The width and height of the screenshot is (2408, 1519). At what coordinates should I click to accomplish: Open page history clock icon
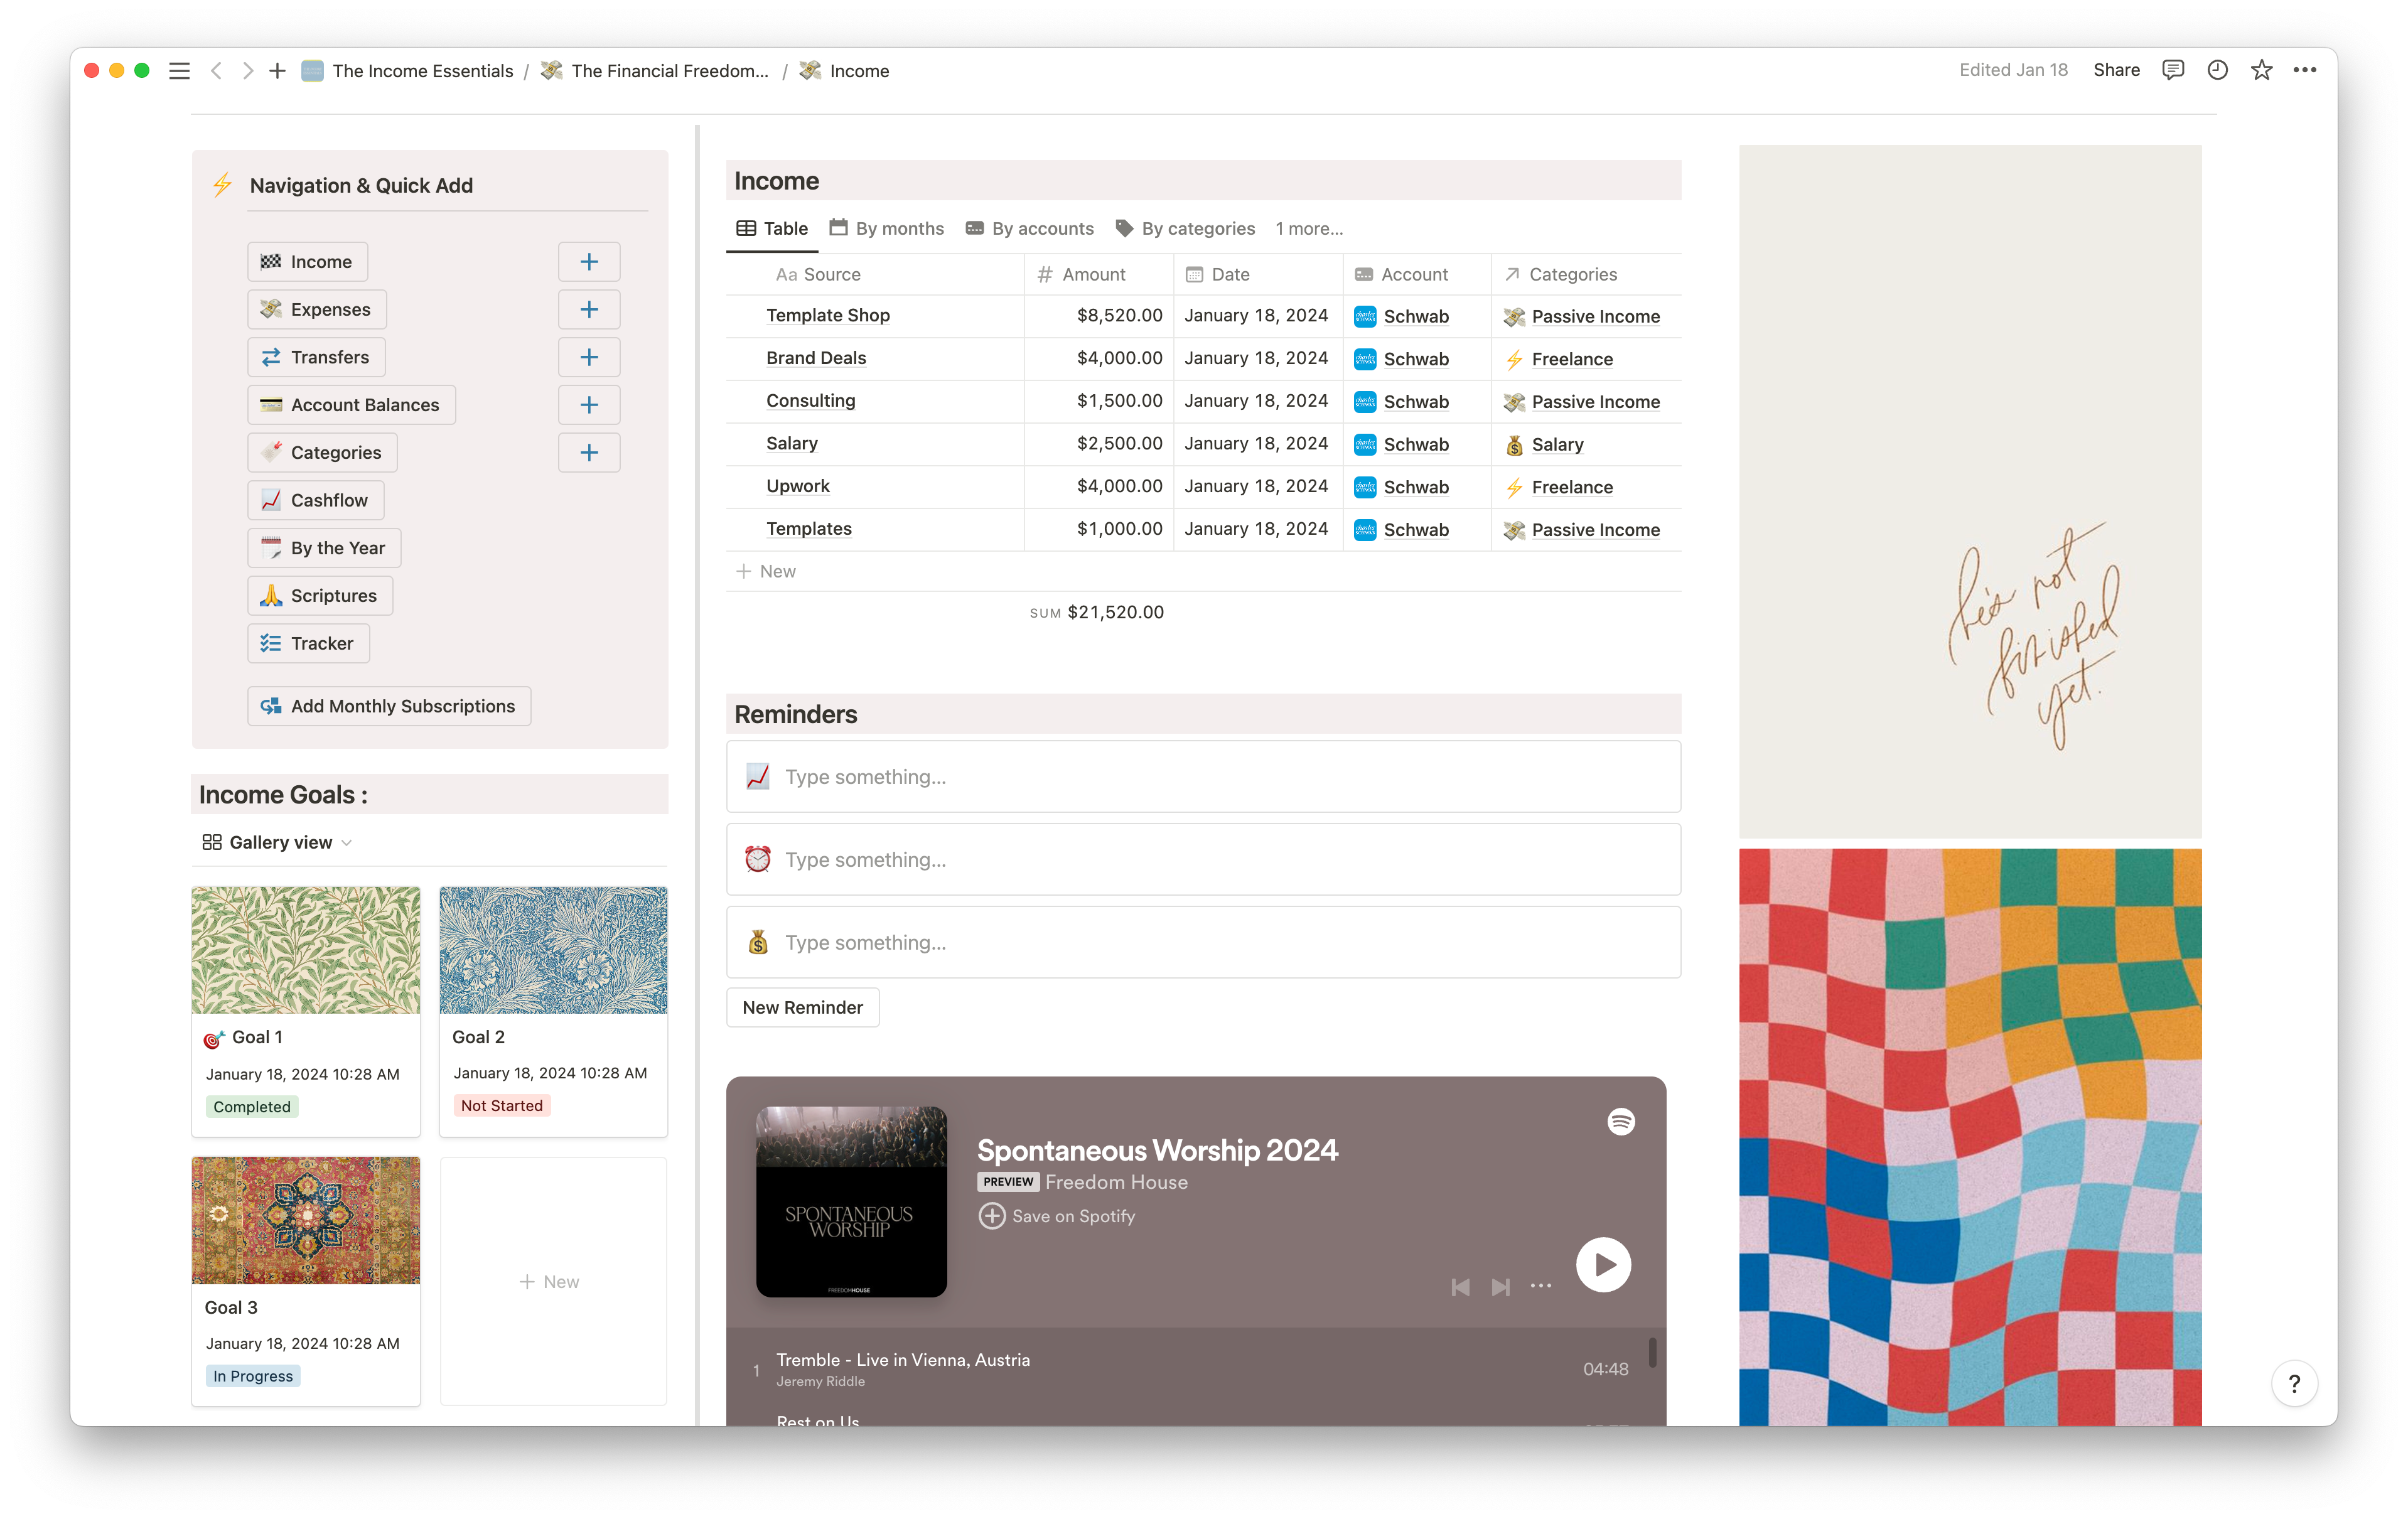pos(2217,70)
